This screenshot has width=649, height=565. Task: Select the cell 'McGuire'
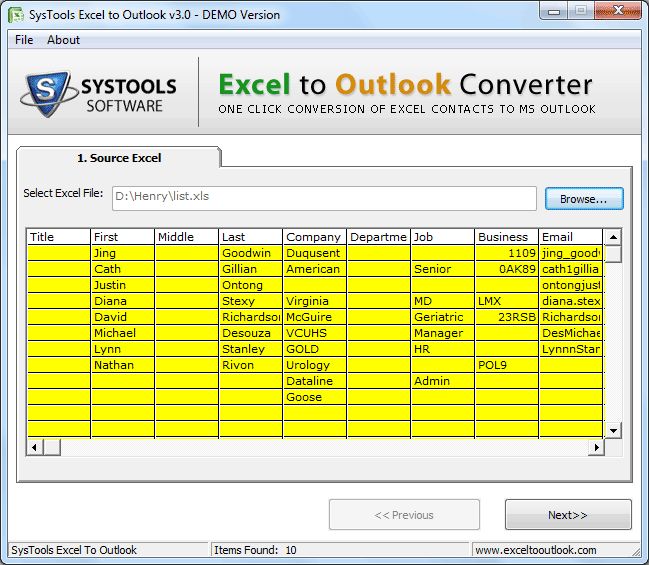click(x=315, y=317)
